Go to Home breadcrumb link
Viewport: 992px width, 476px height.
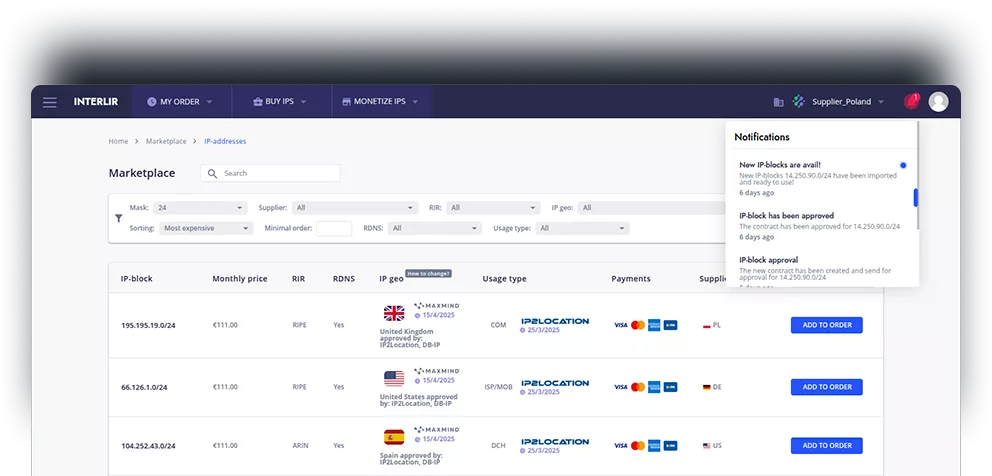pos(118,141)
